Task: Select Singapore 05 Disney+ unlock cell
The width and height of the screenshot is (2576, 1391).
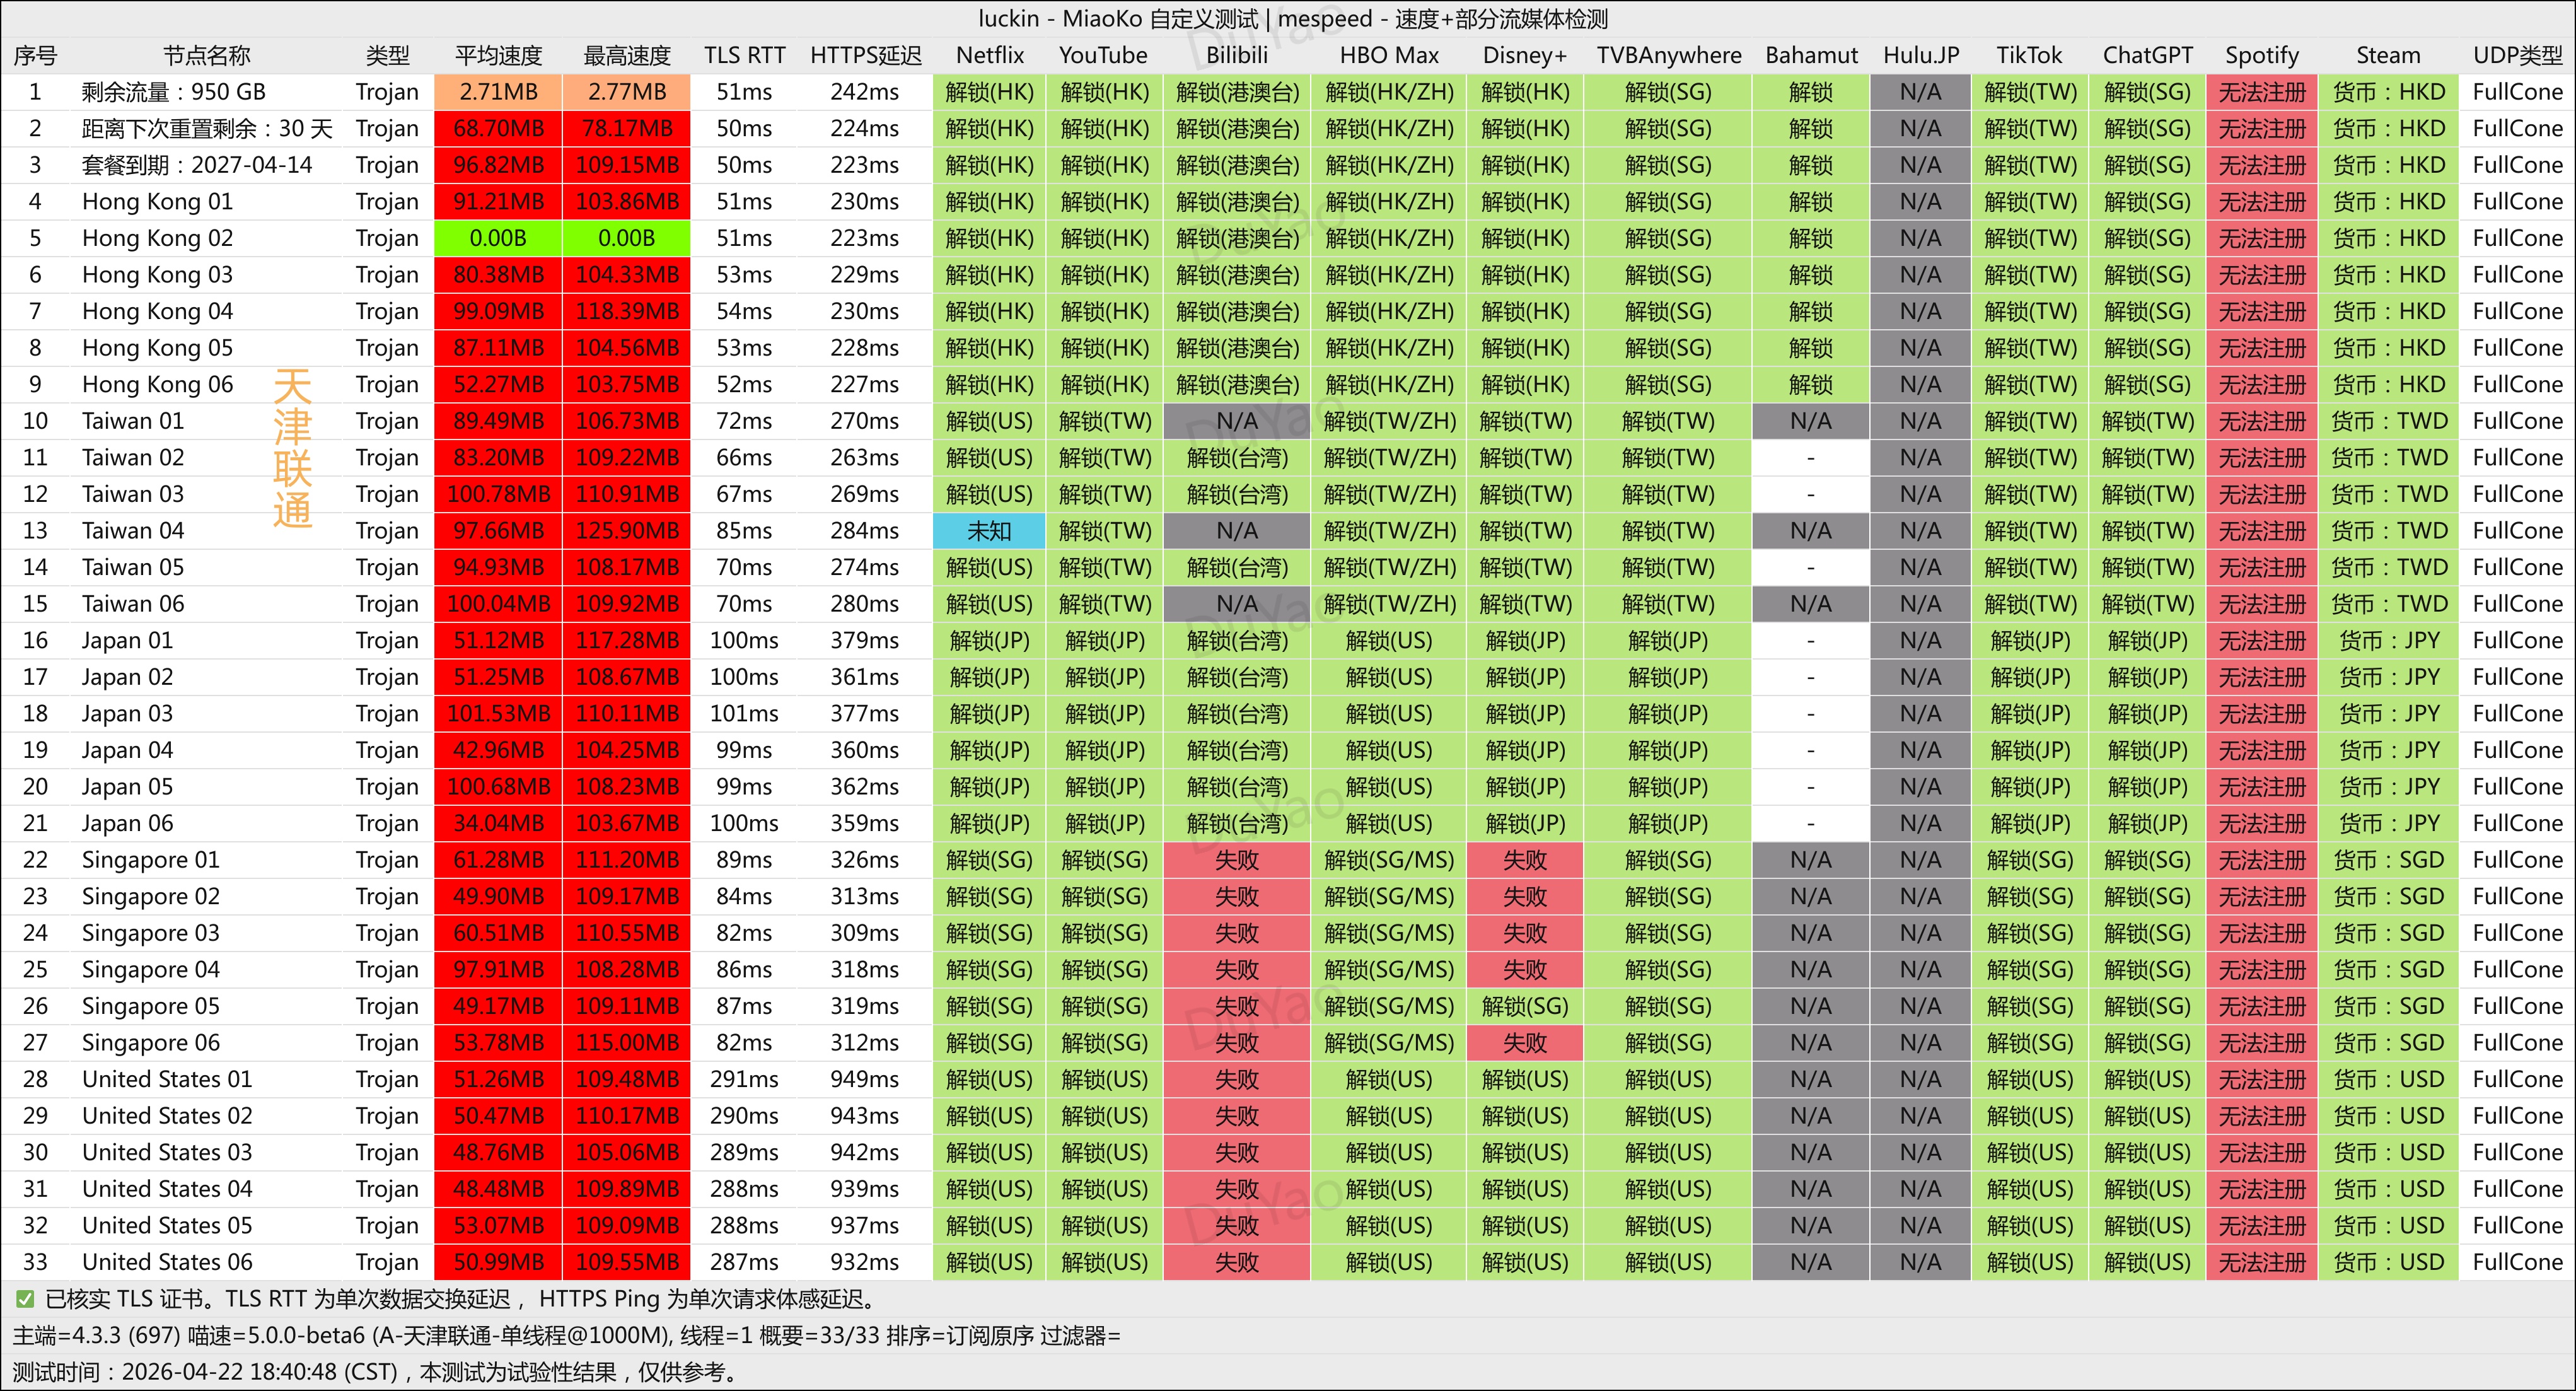Action: click(1524, 1006)
